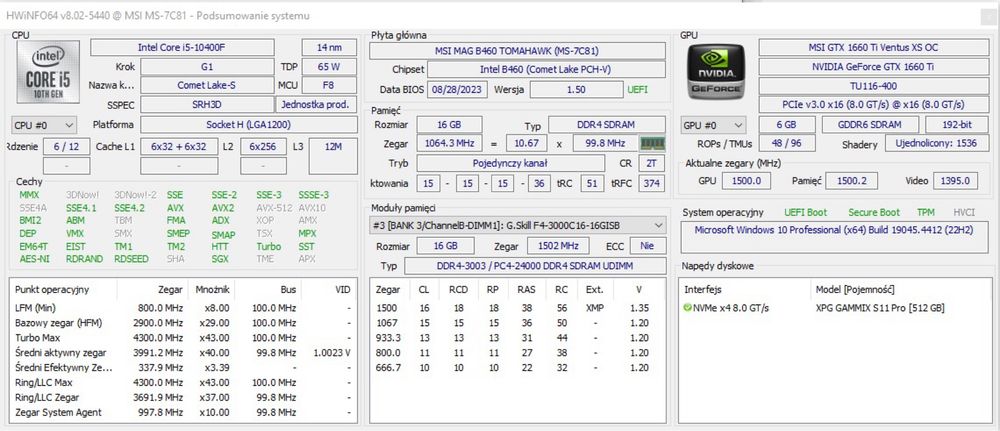Click the green check icon next to NVMe x4
Viewport: 1000px width, 431px height.
pyautogui.click(x=687, y=308)
